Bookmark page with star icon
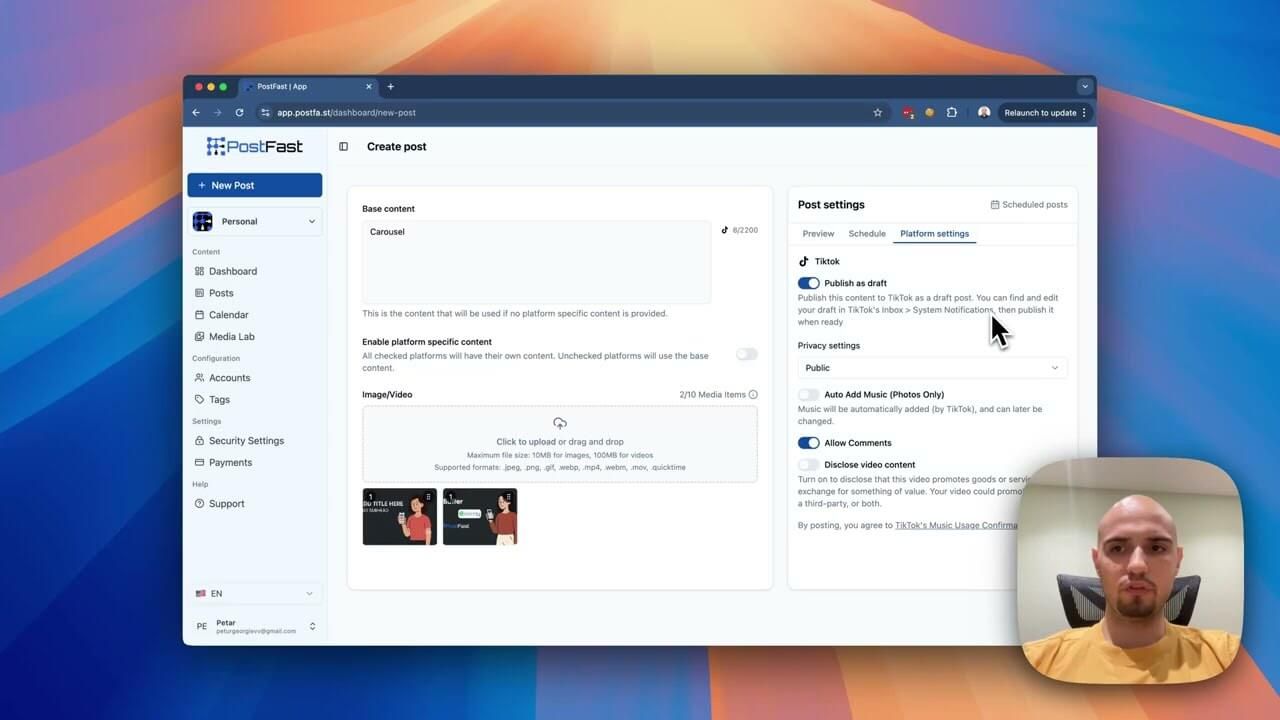This screenshot has height=720, width=1280. pyautogui.click(x=877, y=113)
